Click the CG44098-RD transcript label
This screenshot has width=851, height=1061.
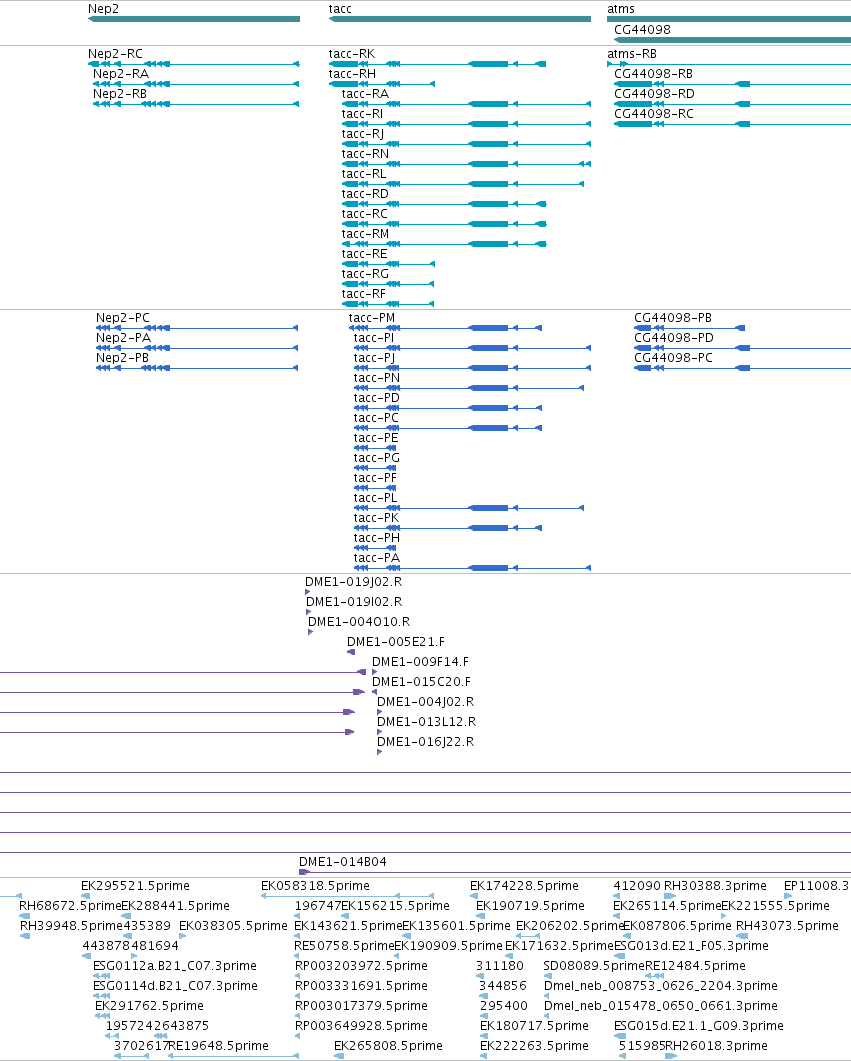654,93
